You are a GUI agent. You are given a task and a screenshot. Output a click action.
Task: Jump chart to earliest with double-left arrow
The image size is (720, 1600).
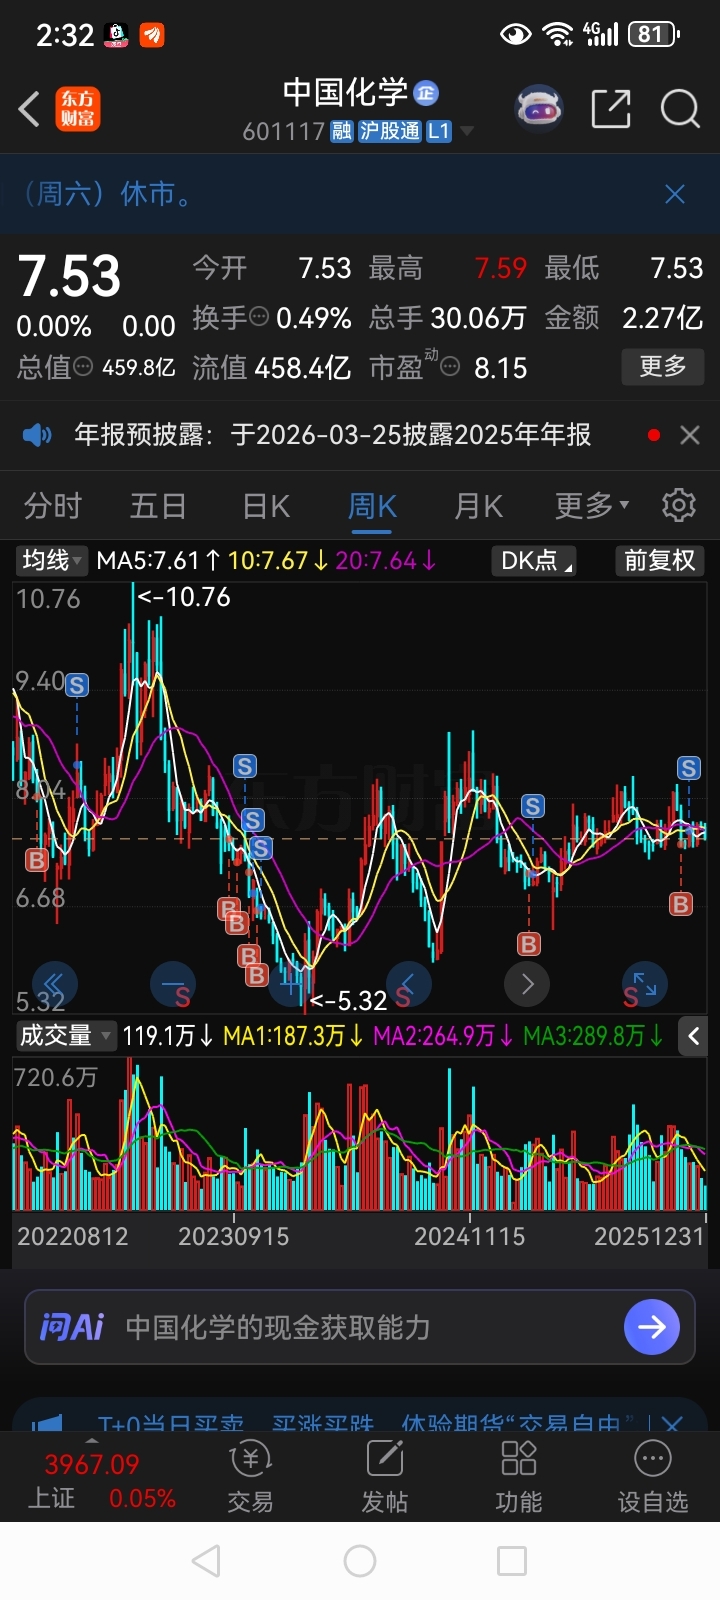click(53, 984)
